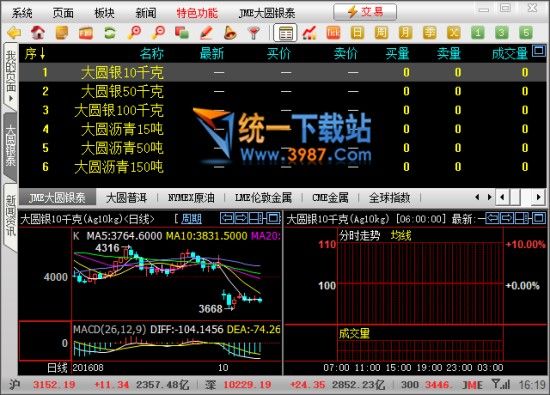The height and width of the screenshot is (395, 550).
Task: Click the green 5-minute period icon
Action: point(526,33)
